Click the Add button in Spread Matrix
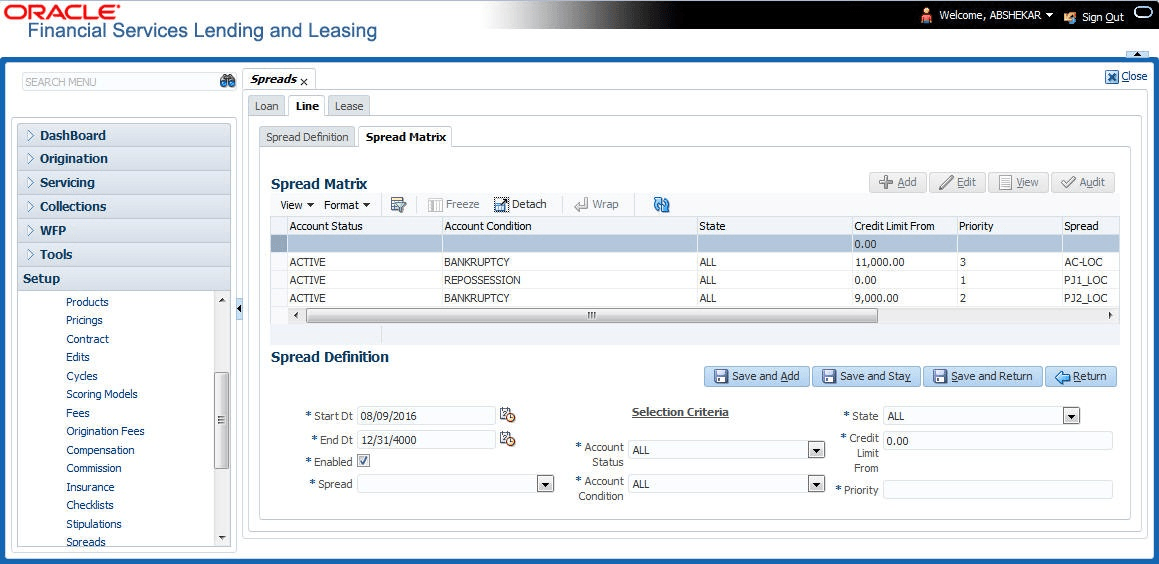 click(x=898, y=183)
